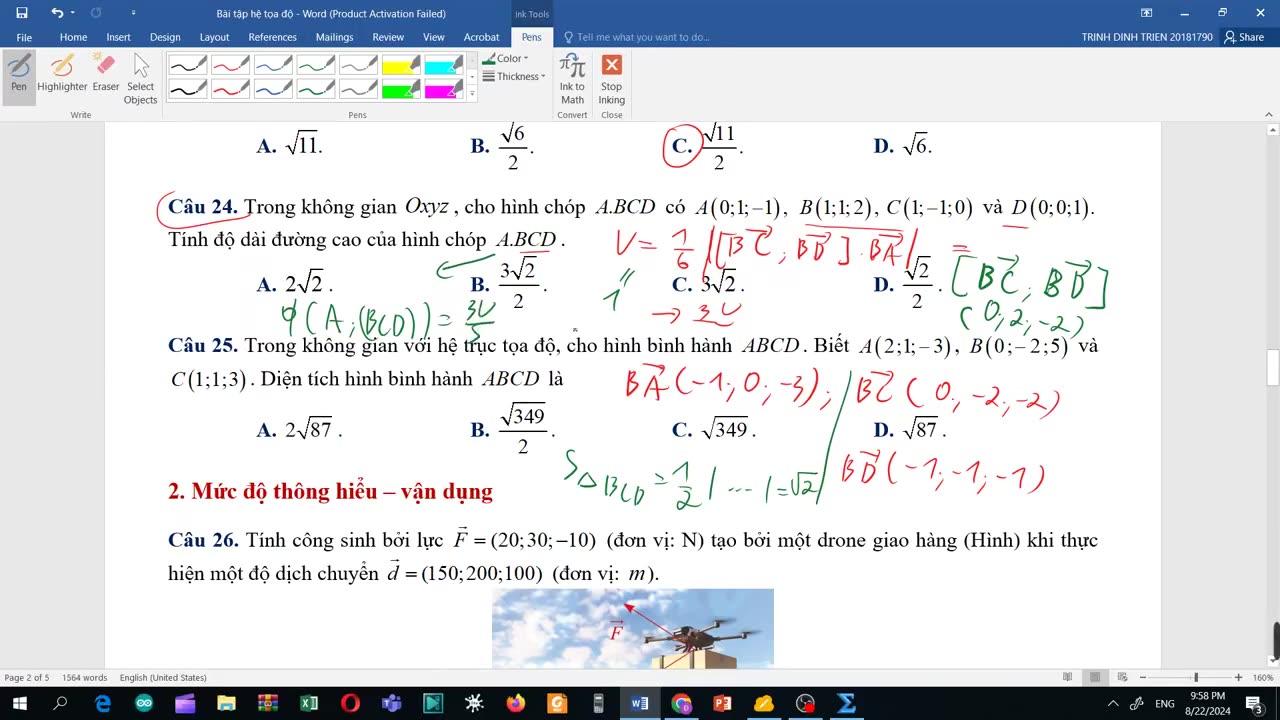This screenshot has width=1280, height=720.
Task: Pick the thick red pen in bottom row
Action: (231, 89)
